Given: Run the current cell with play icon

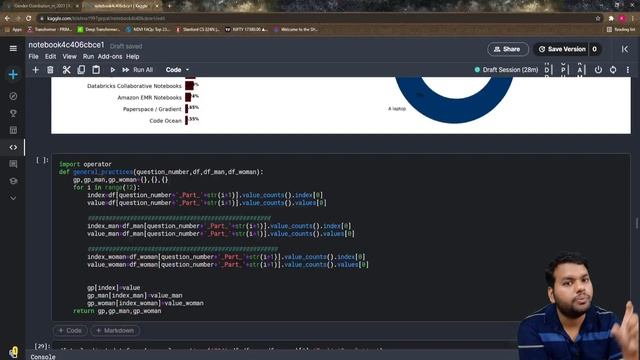Looking at the screenshot, I should click(x=113, y=70).
